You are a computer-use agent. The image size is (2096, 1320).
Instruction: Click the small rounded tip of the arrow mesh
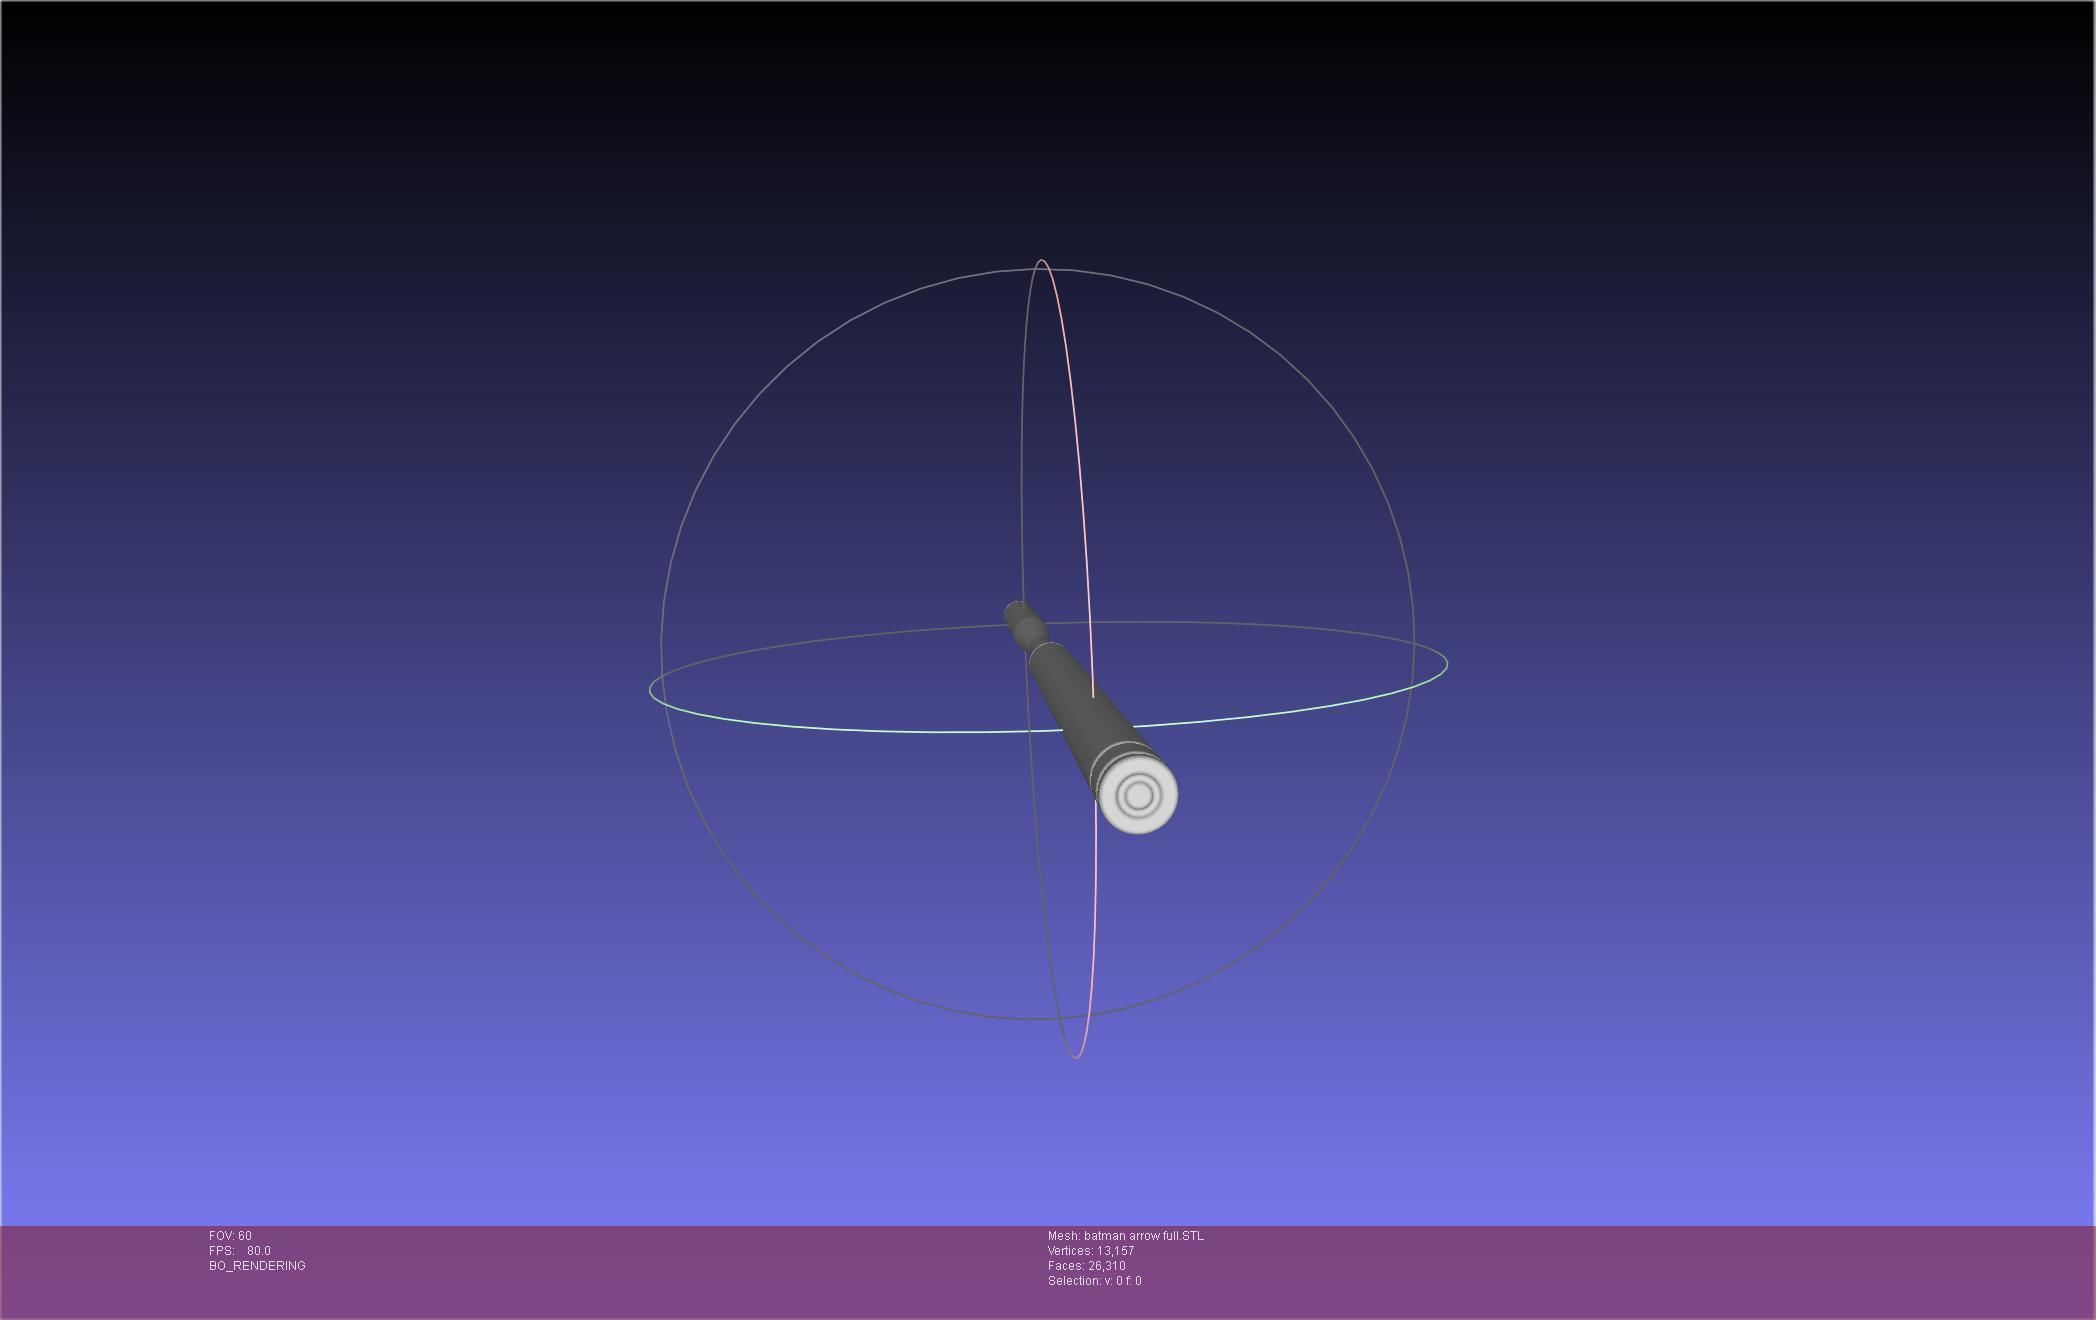[x=1015, y=612]
